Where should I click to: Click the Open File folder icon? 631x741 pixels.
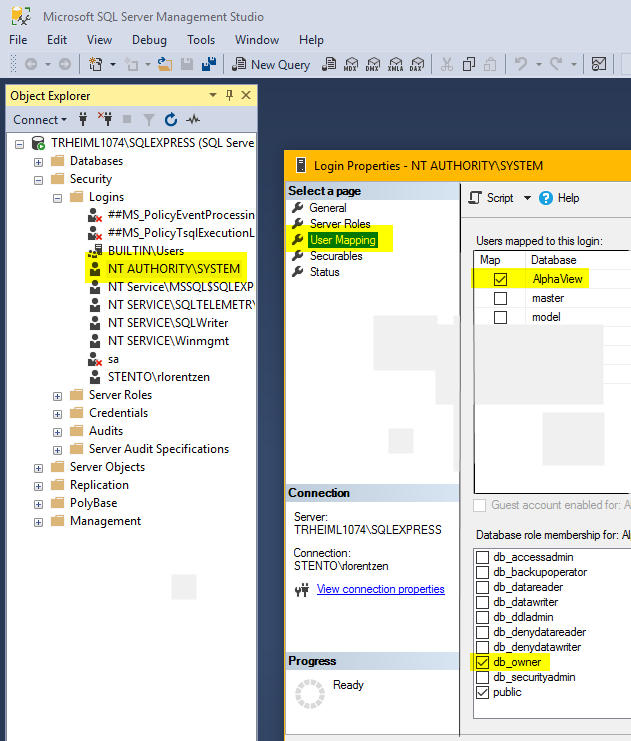pyautogui.click(x=163, y=64)
